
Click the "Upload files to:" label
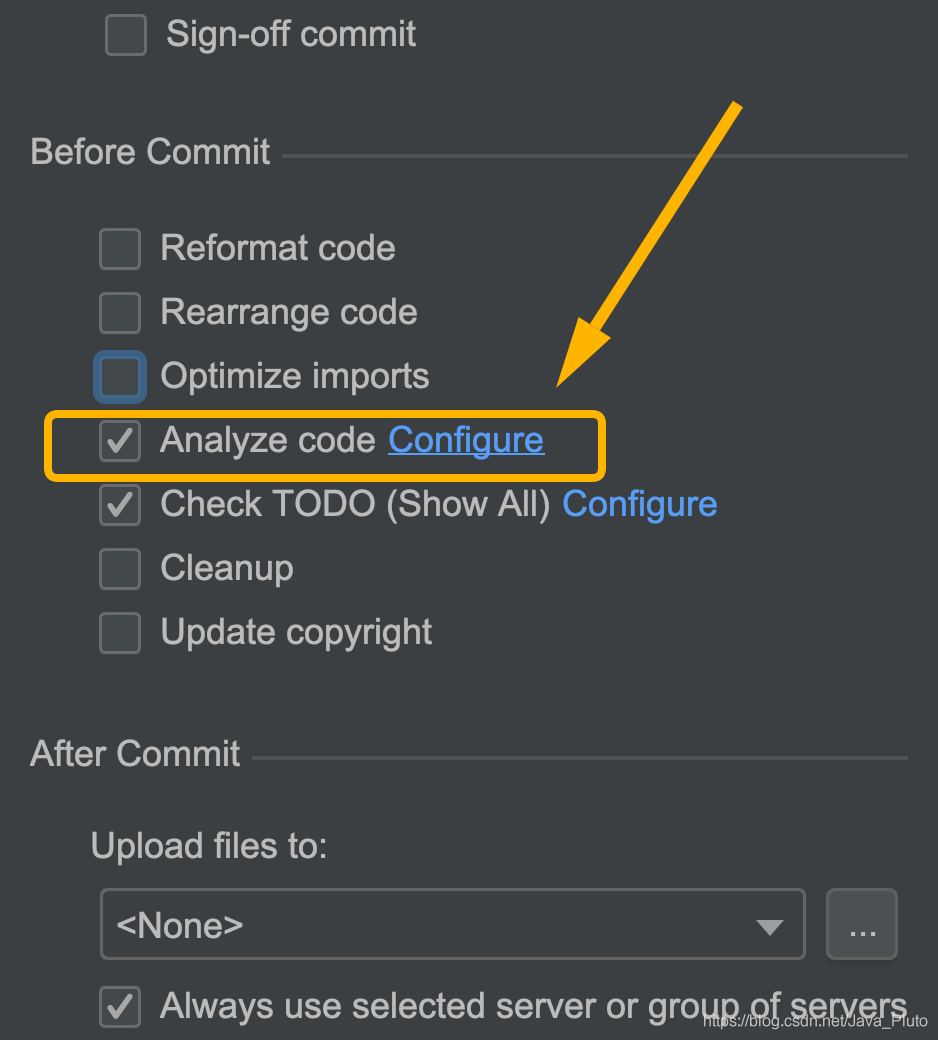tap(209, 847)
